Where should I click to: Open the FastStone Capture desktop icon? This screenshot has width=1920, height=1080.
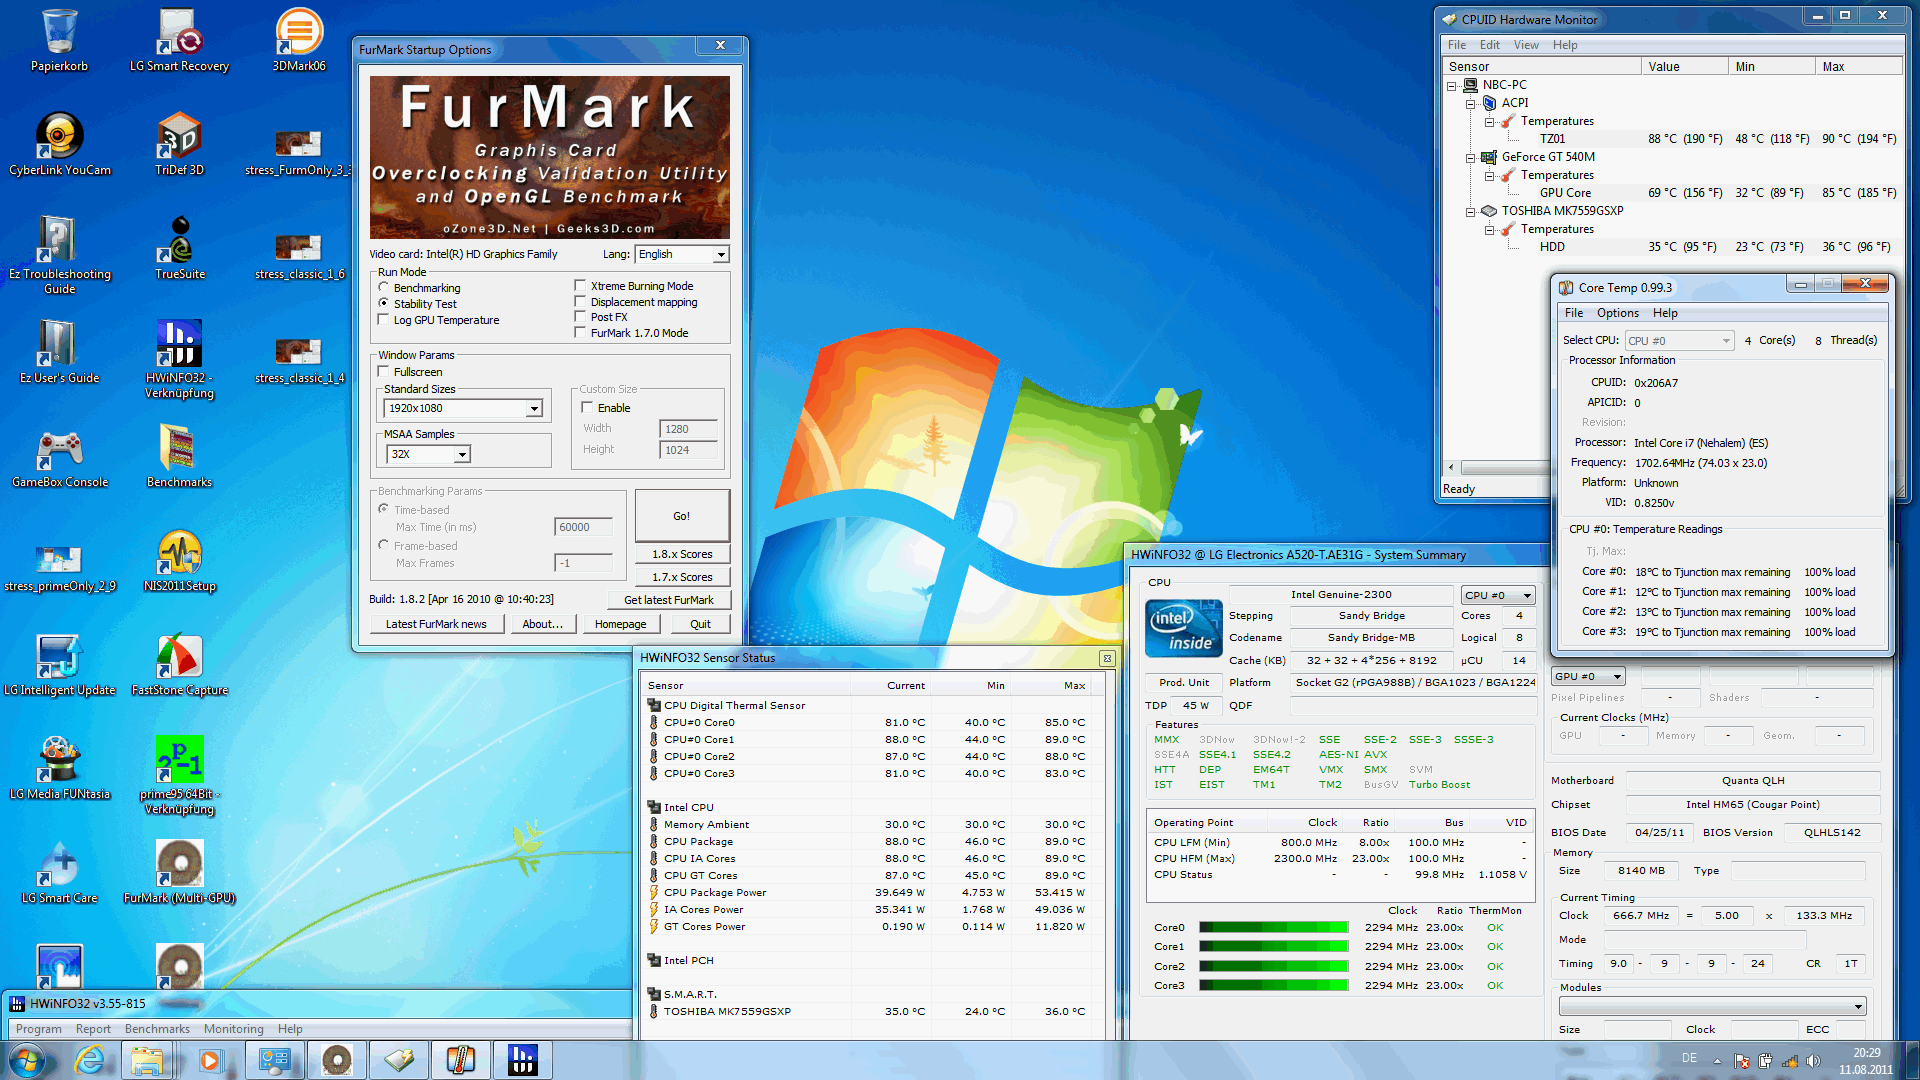point(179,657)
